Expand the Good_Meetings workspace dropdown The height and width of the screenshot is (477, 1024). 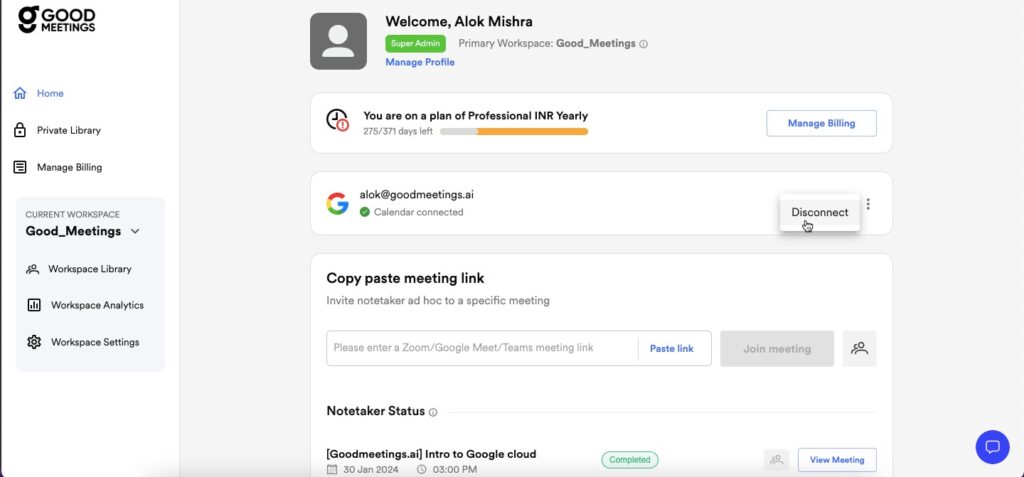135,231
